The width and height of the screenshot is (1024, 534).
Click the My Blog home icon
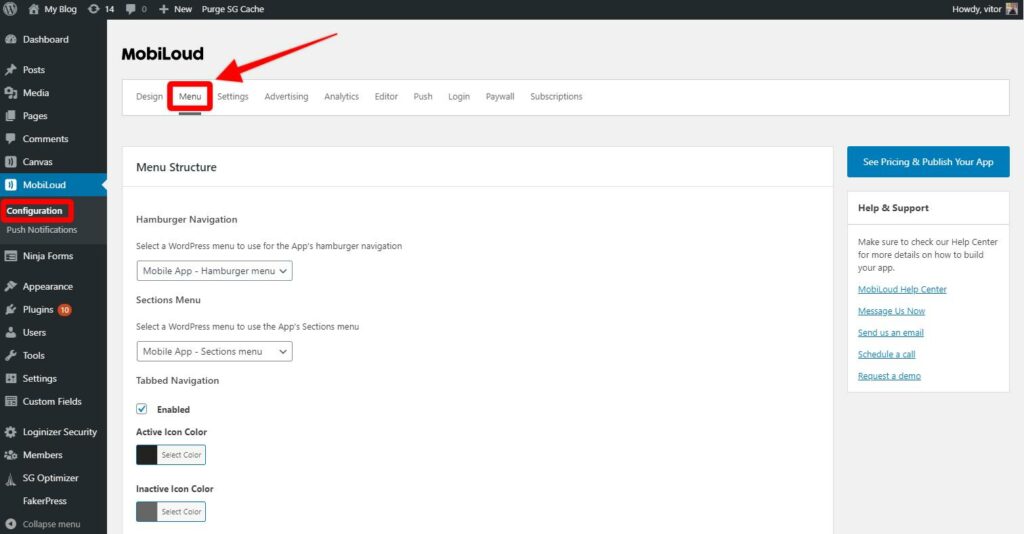(34, 9)
